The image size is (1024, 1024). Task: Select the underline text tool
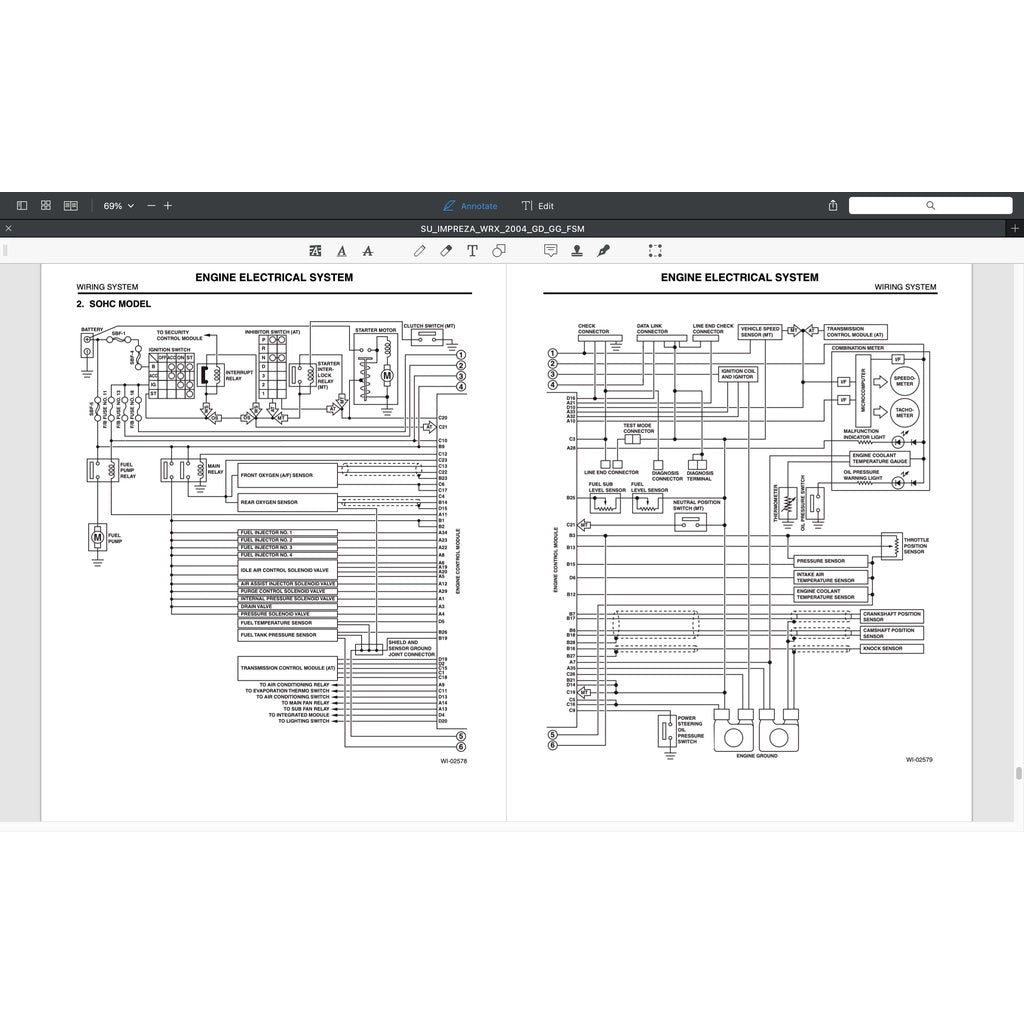pos(342,251)
